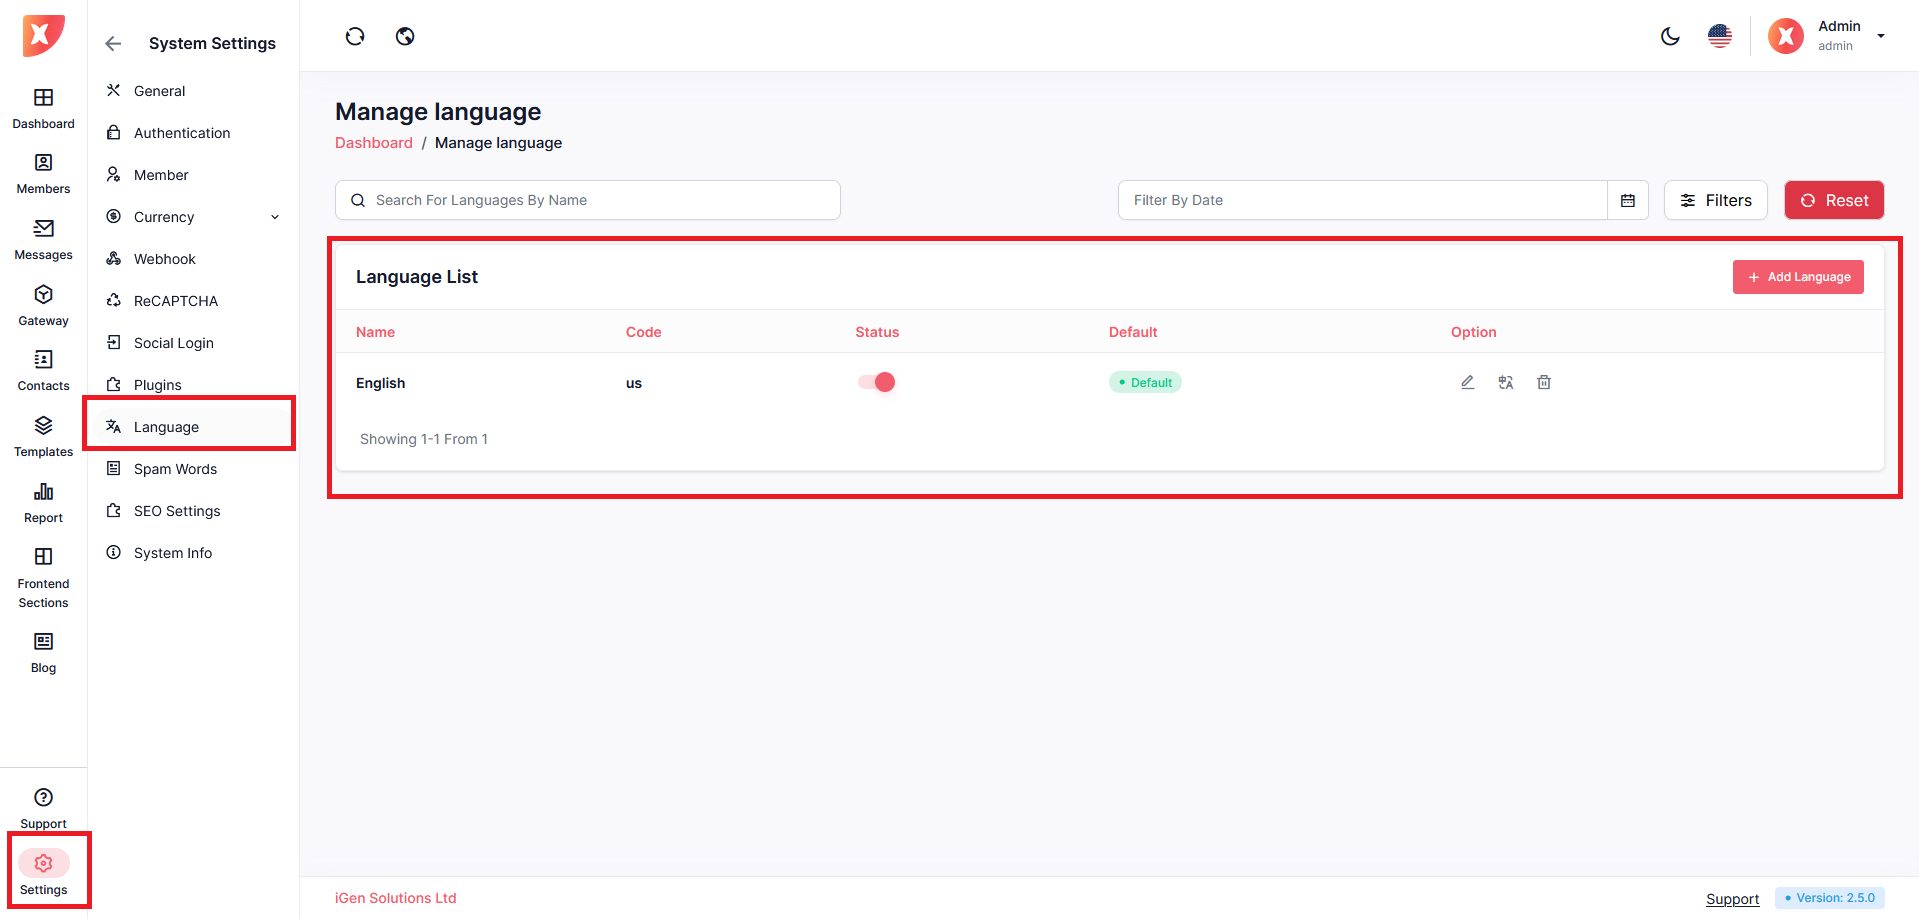1919x919 pixels.
Task: Switch to dark mode with moon icon
Action: click(1670, 37)
